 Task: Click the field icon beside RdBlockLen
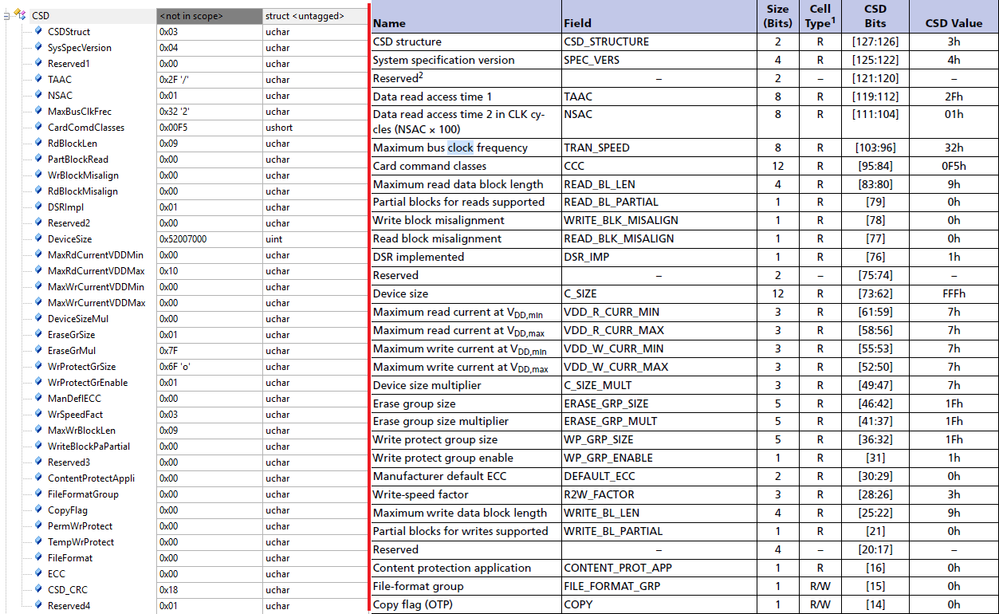(x=38, y=143)
